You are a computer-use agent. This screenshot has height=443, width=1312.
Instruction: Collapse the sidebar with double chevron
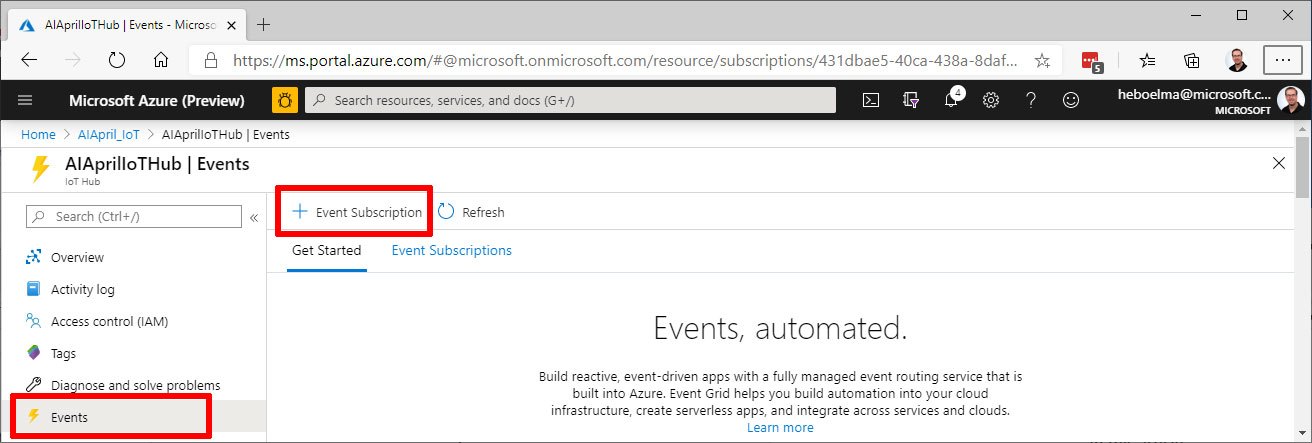[254, 217]
